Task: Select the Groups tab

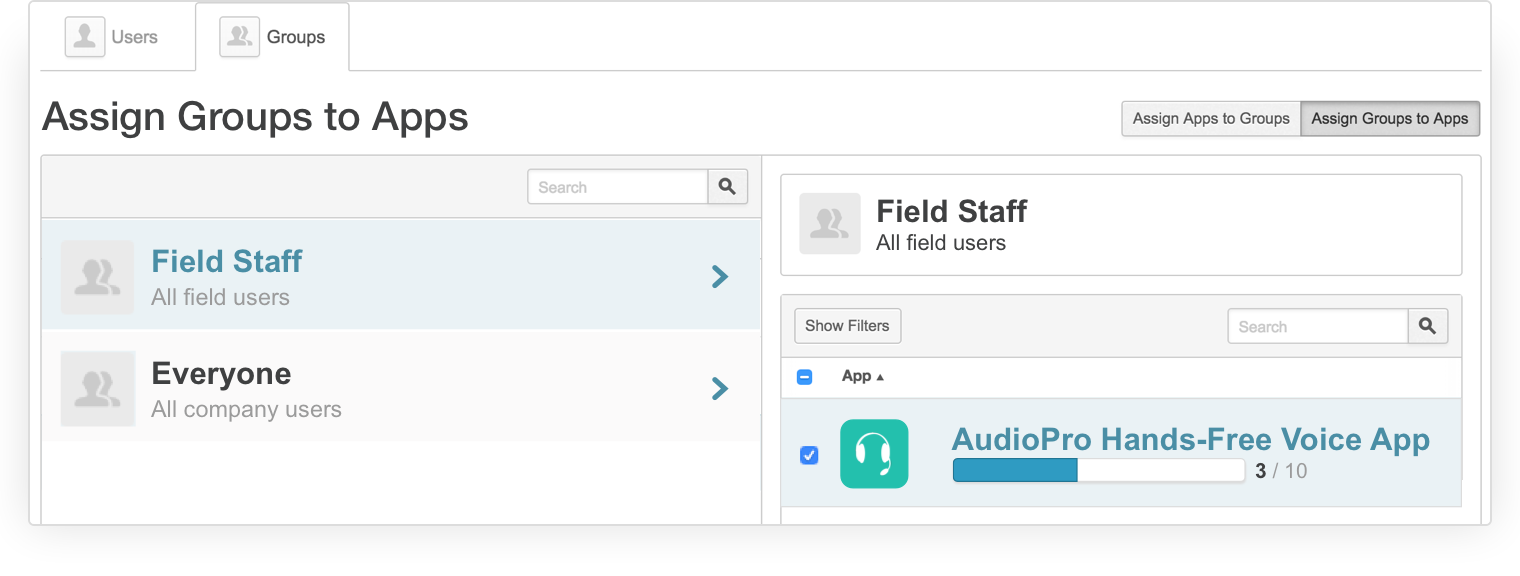Action: [272, 37]
